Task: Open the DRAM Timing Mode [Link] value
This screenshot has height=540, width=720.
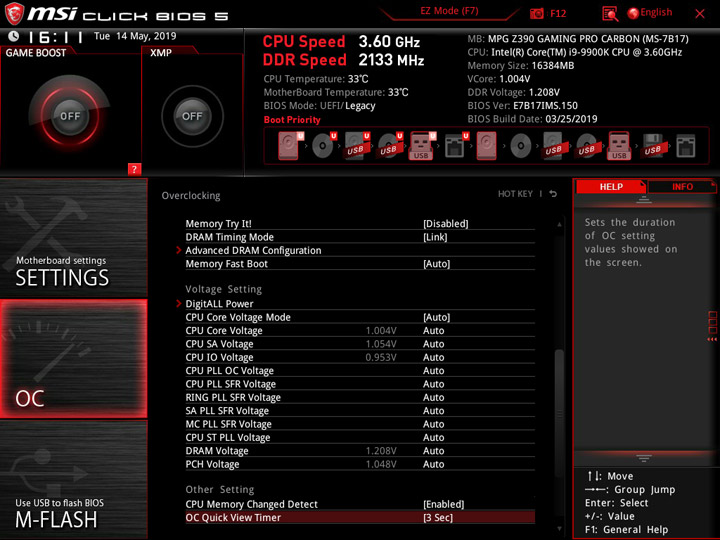Action: point(435,237)
